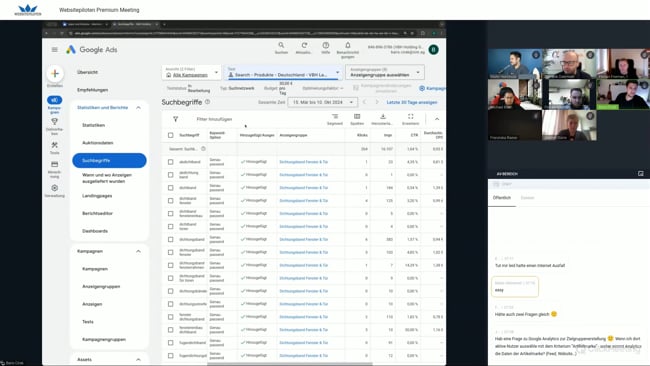650x366 pixels.
Task: Click the Herunterladen download icon
Action: [383, 116]
